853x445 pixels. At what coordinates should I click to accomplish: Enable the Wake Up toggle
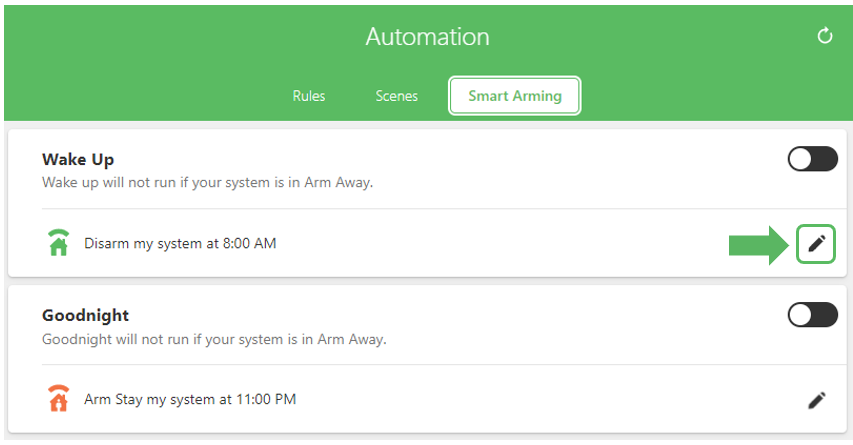[813, 159]
